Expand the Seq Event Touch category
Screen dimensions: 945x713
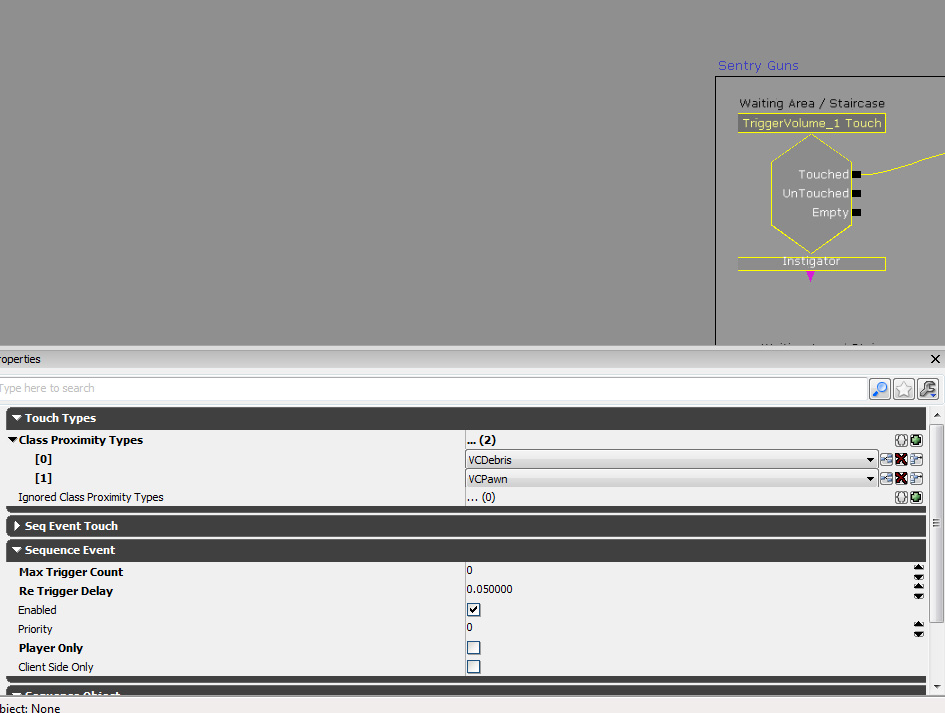click(x=17, y=526)
